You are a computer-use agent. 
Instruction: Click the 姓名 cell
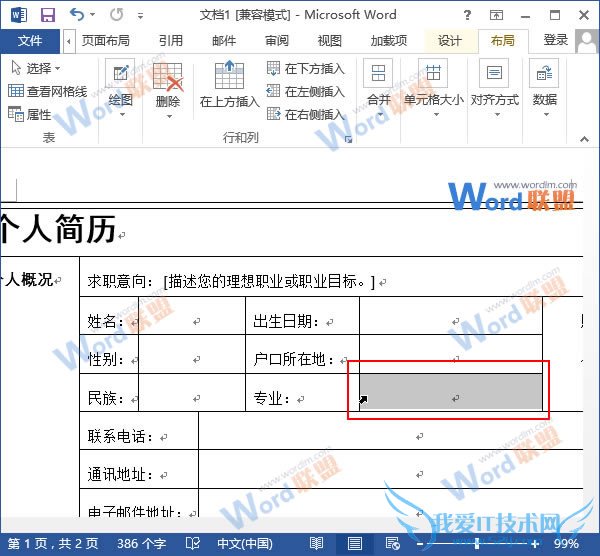pyautogui.click(x=109, y=316)
